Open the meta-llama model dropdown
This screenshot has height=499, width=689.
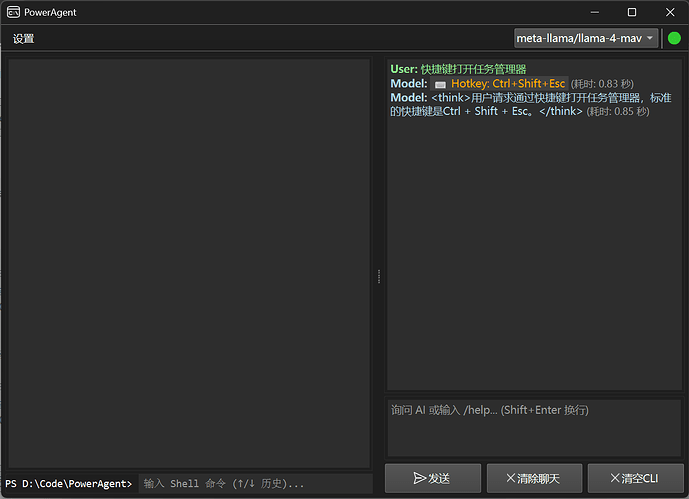(586, 38)
